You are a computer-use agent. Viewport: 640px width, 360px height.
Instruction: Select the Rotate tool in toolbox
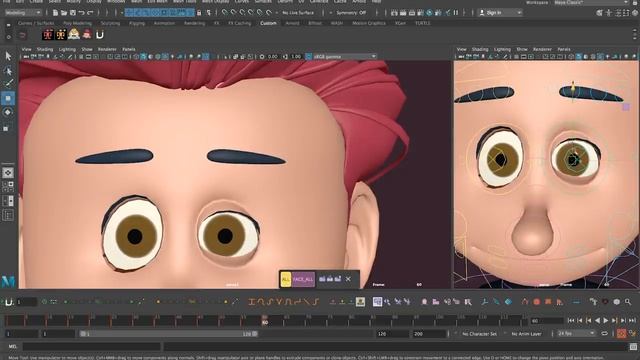(8, 112)
